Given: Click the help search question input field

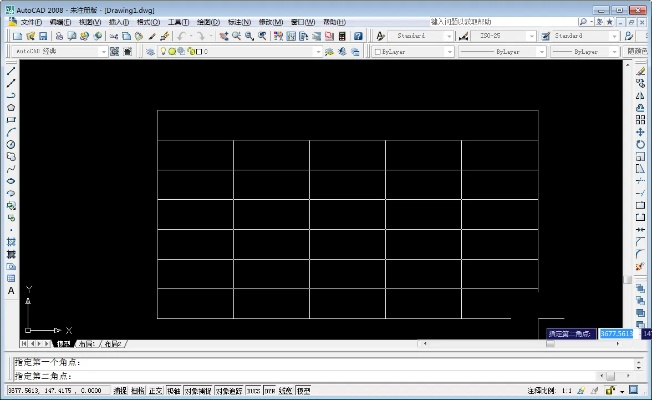Looking at the screenshot, I should click(x=503, y=22).
